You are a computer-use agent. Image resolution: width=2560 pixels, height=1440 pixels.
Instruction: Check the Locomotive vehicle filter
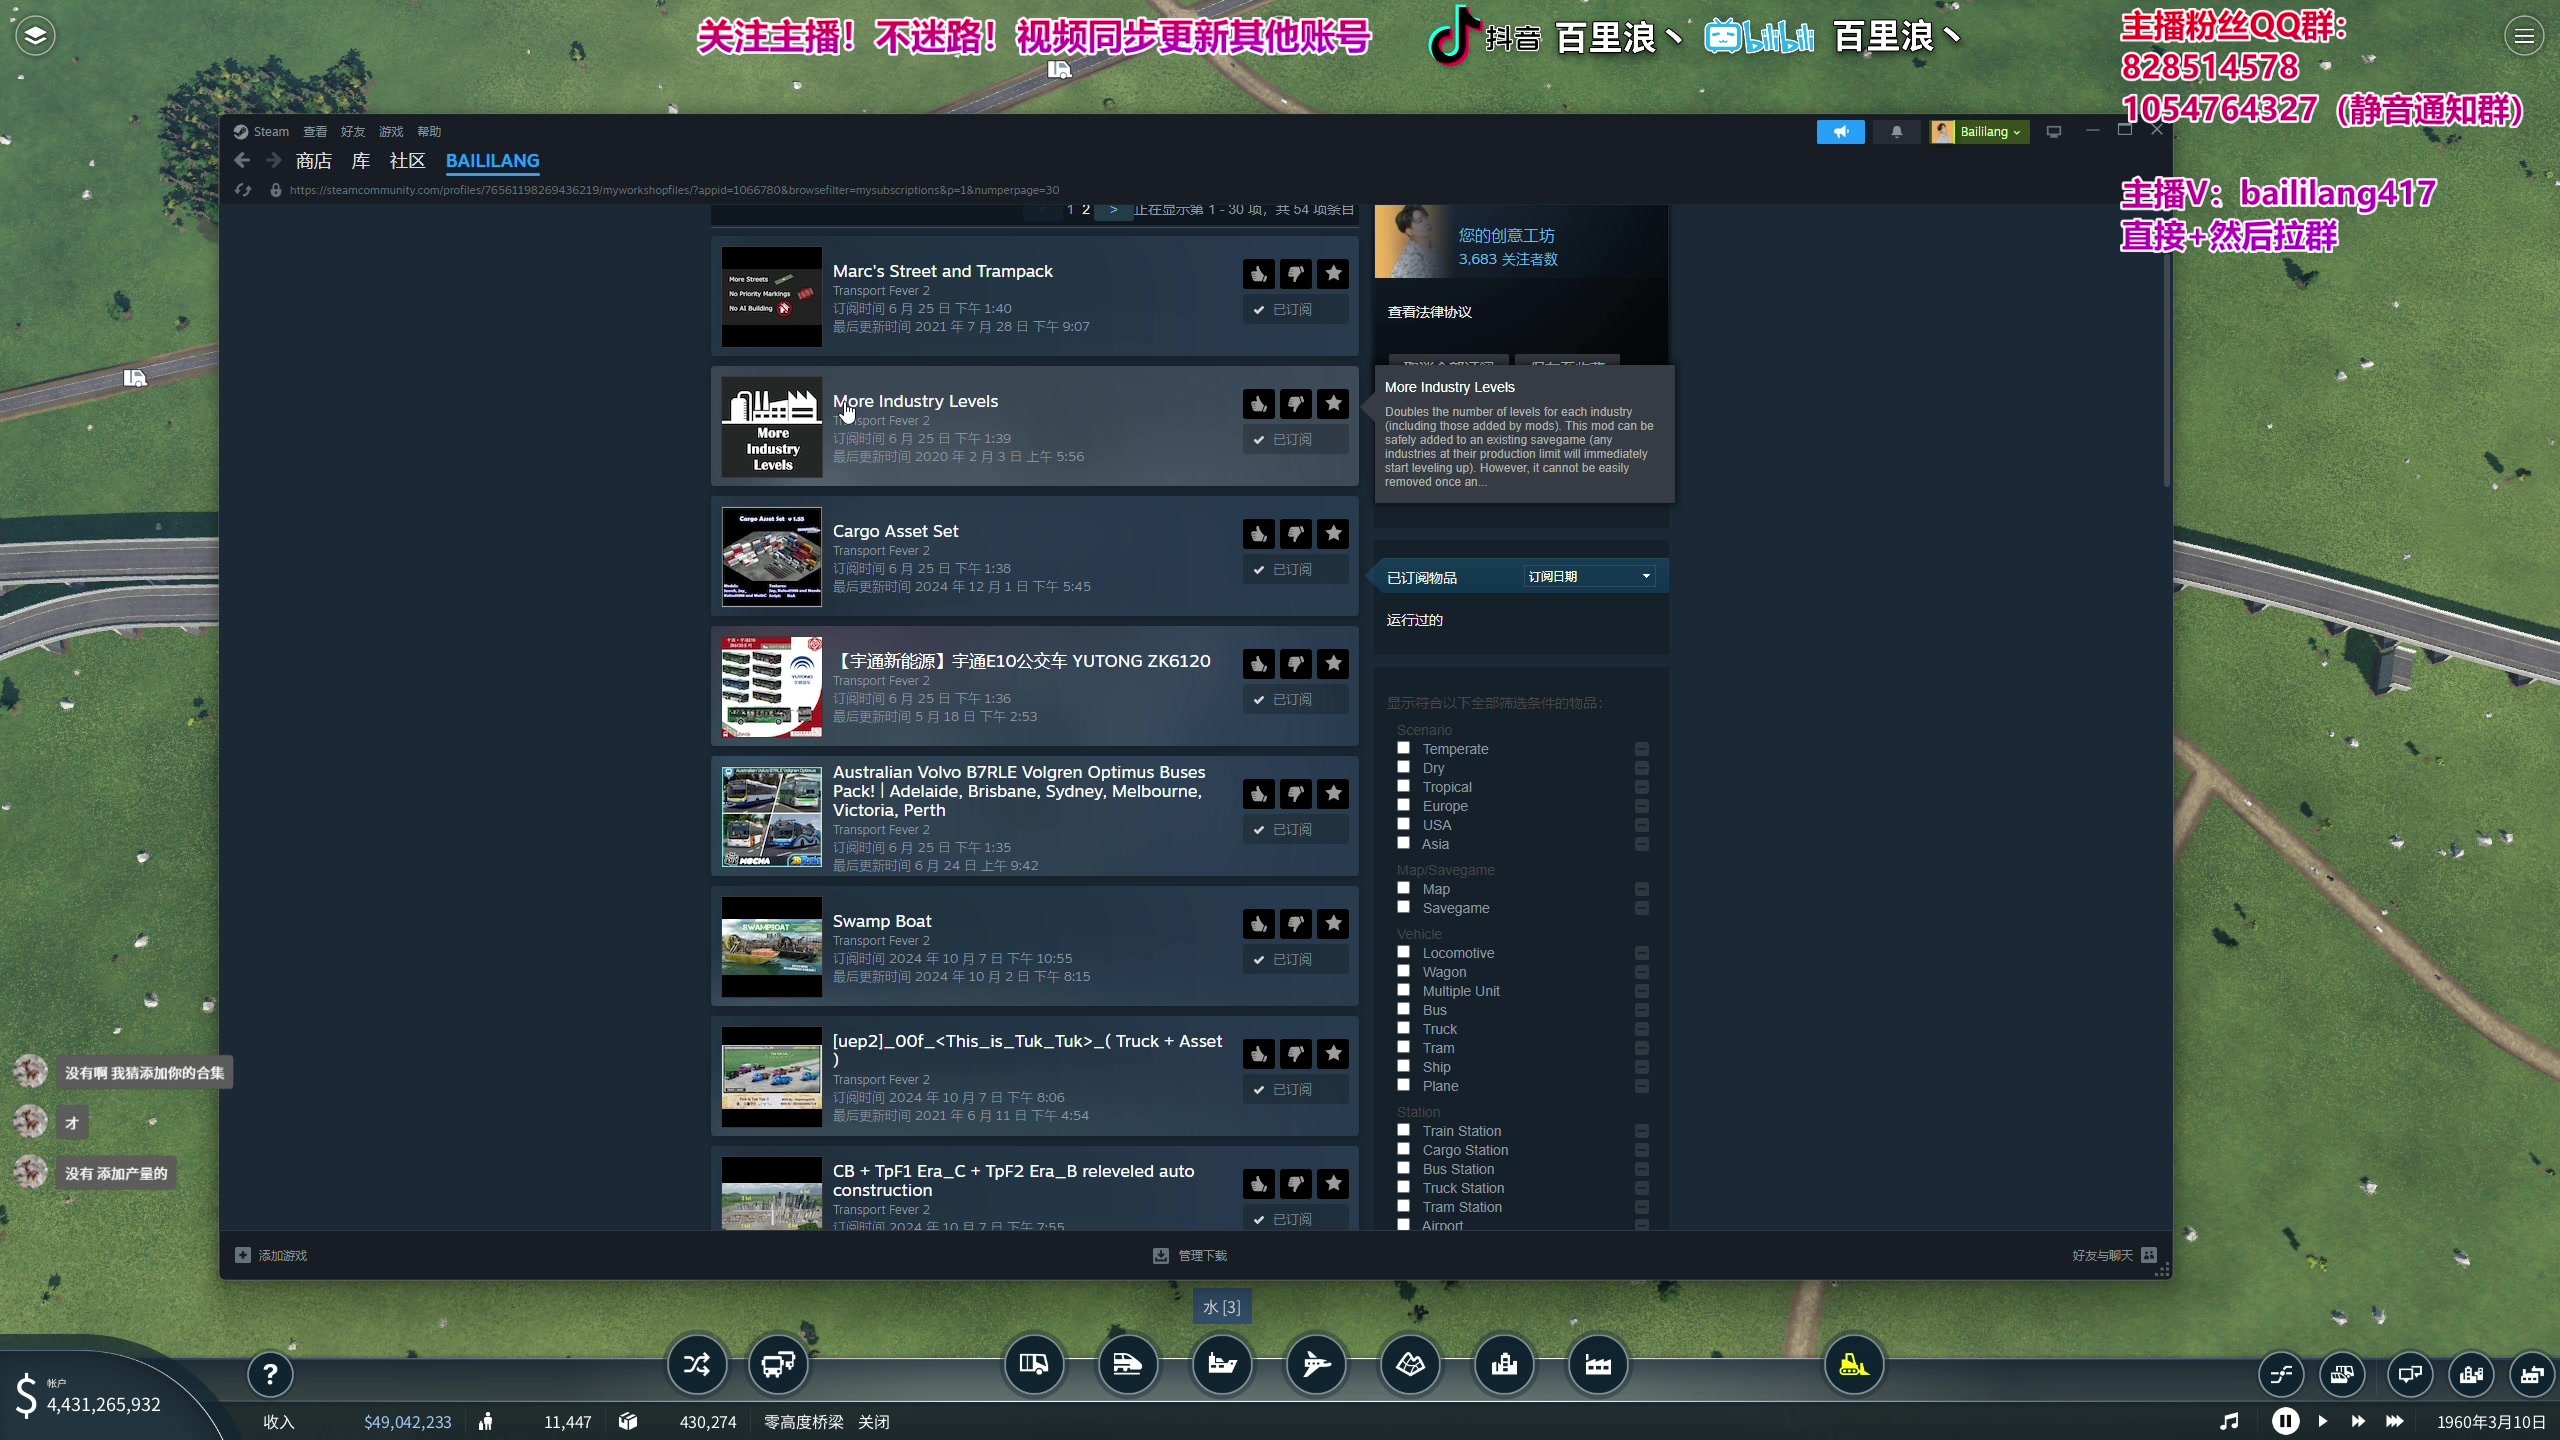coord(1403,952)
